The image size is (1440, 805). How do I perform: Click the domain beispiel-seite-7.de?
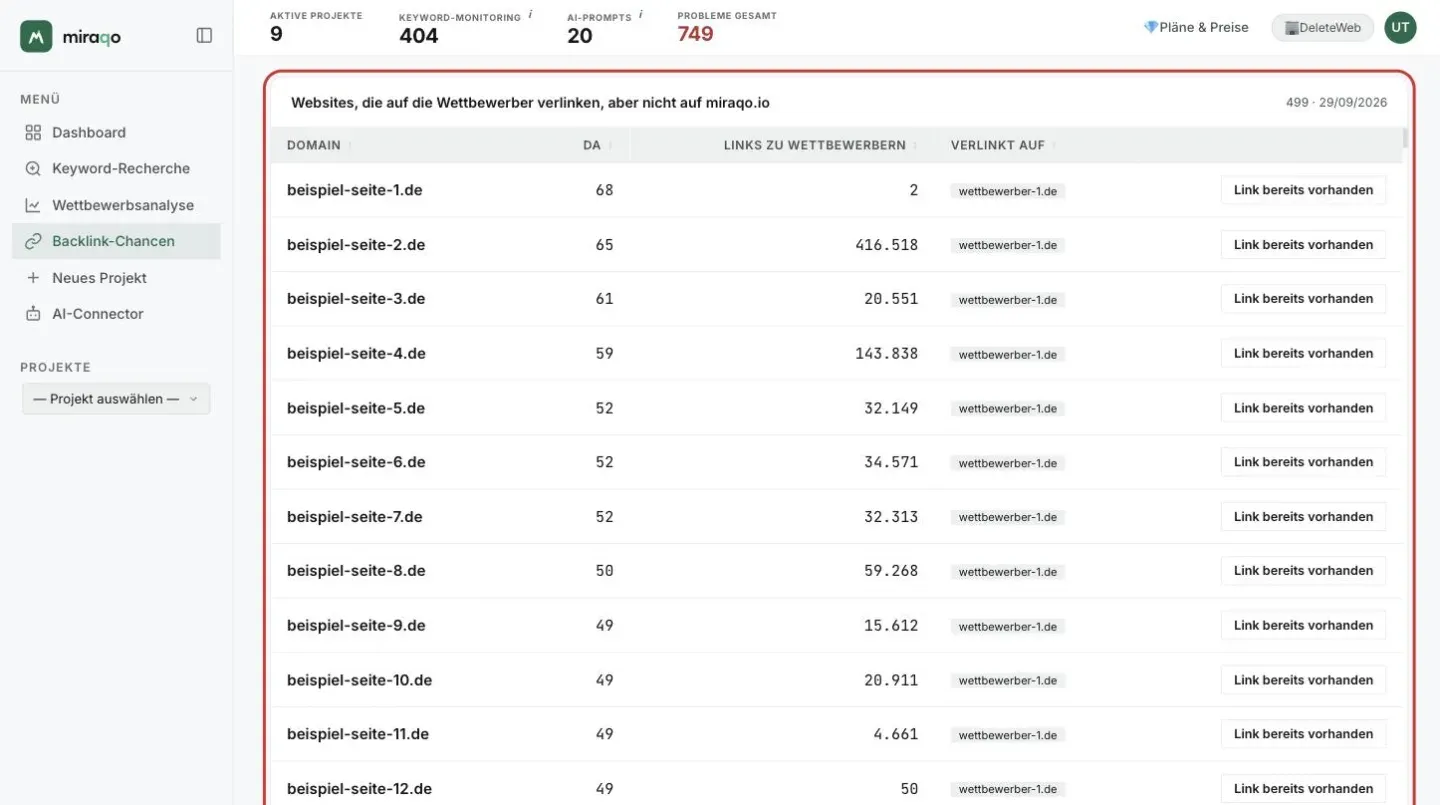coord(355,516)
